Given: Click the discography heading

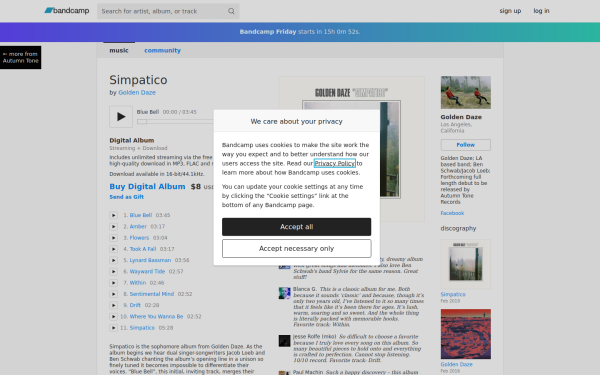Looking at the screenshot, I should [458, 228].
